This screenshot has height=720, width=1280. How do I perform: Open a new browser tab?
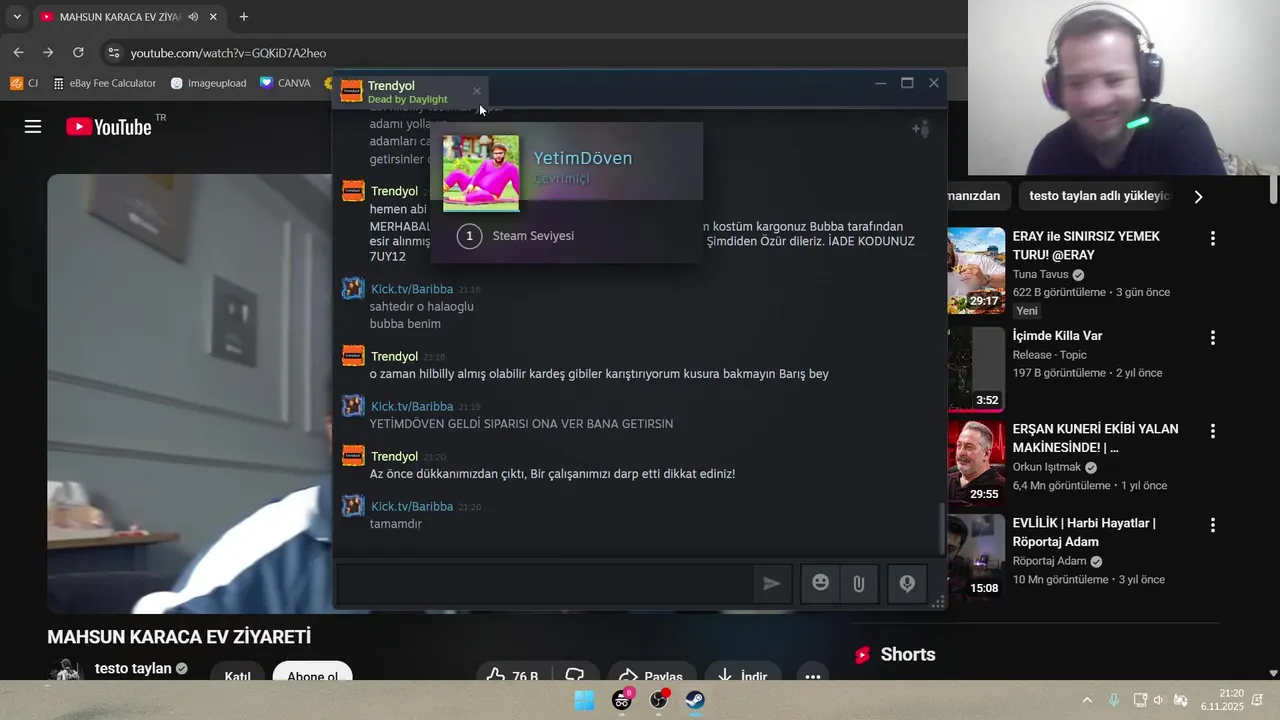[244, 17]
